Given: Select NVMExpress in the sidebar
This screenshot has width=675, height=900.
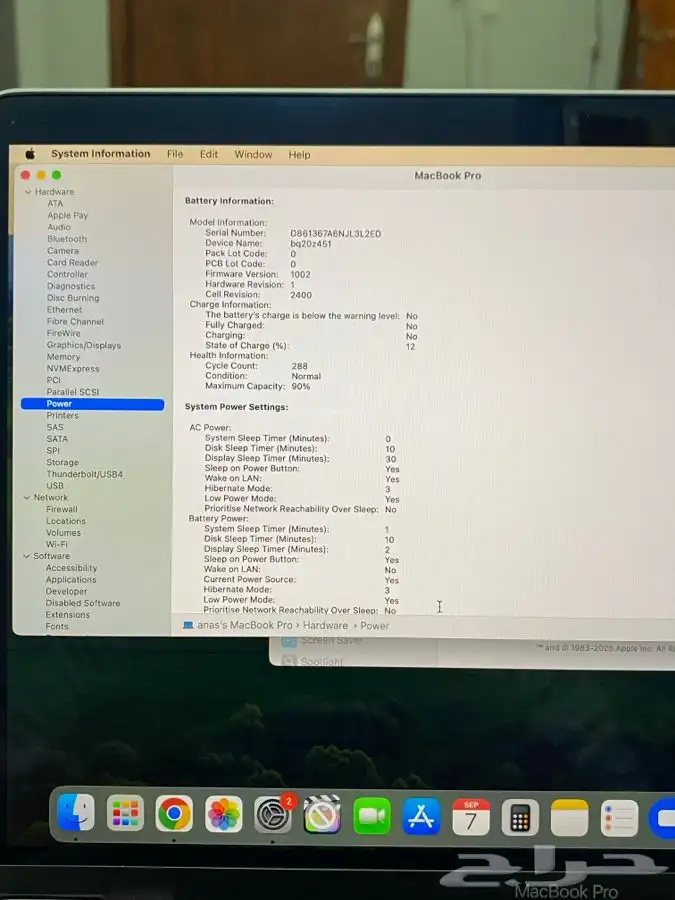Looking at the screenshot, I should click(73, 368).
